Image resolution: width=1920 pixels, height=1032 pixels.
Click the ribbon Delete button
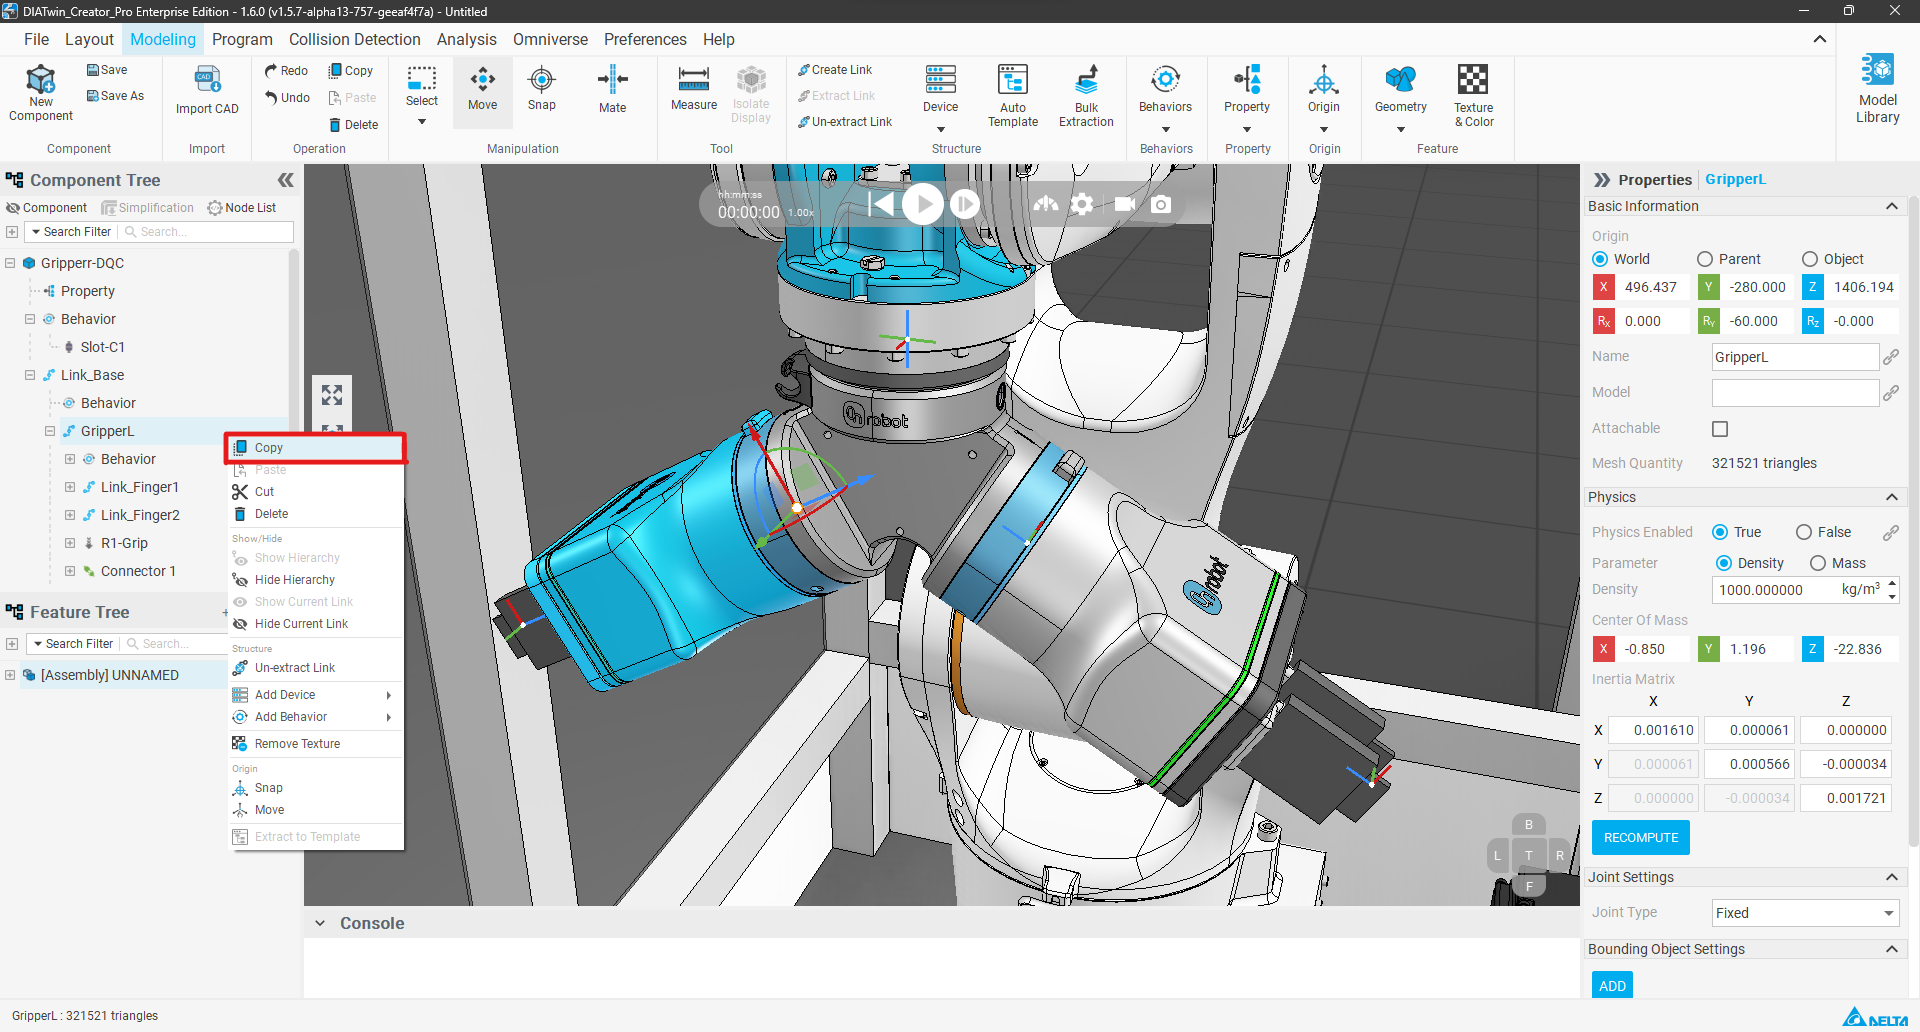[354, 125]
